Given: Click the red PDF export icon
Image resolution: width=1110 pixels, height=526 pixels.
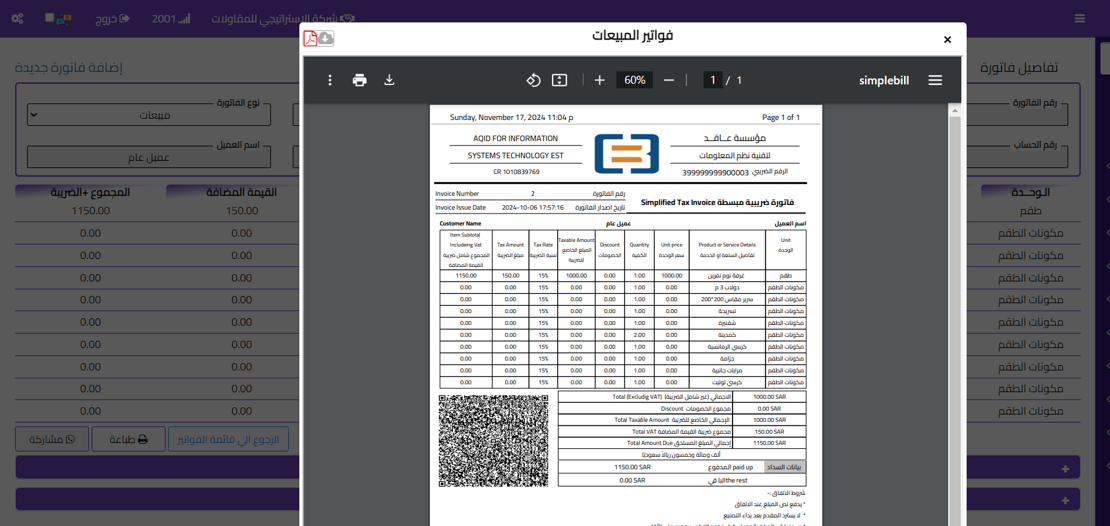Looking at the screenshot, I should [x=310, y=38].
